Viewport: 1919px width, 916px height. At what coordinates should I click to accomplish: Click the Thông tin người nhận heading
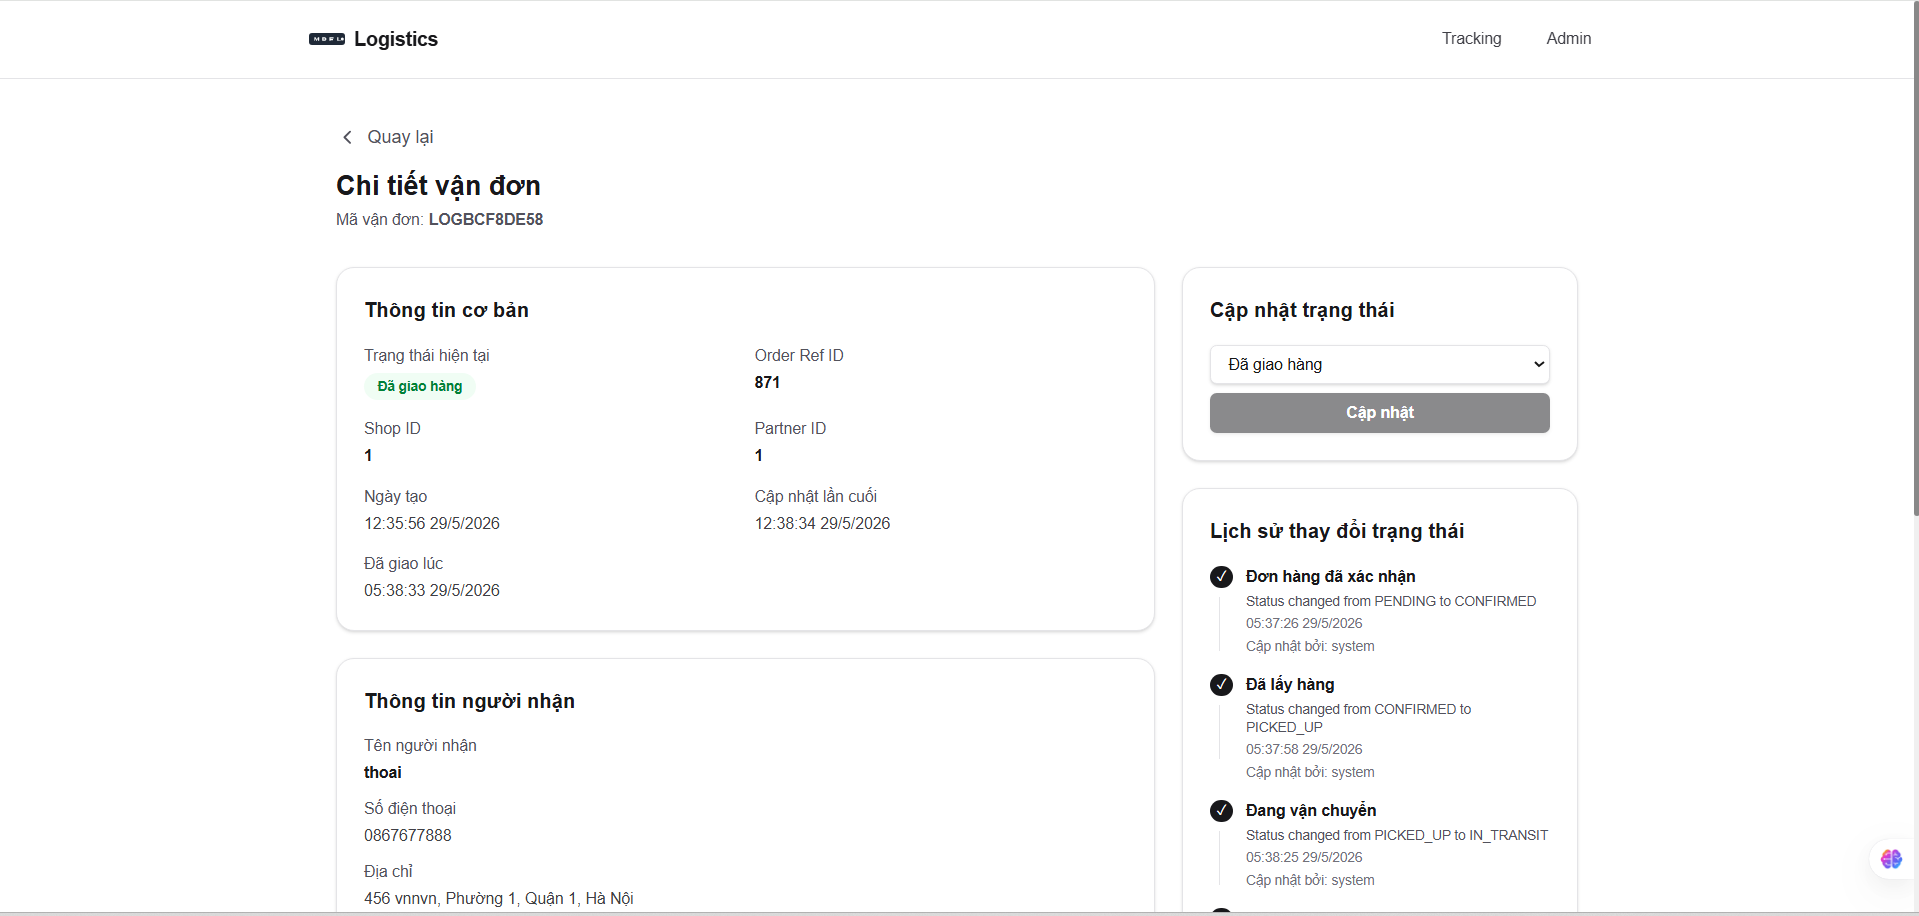pos(470,701)
